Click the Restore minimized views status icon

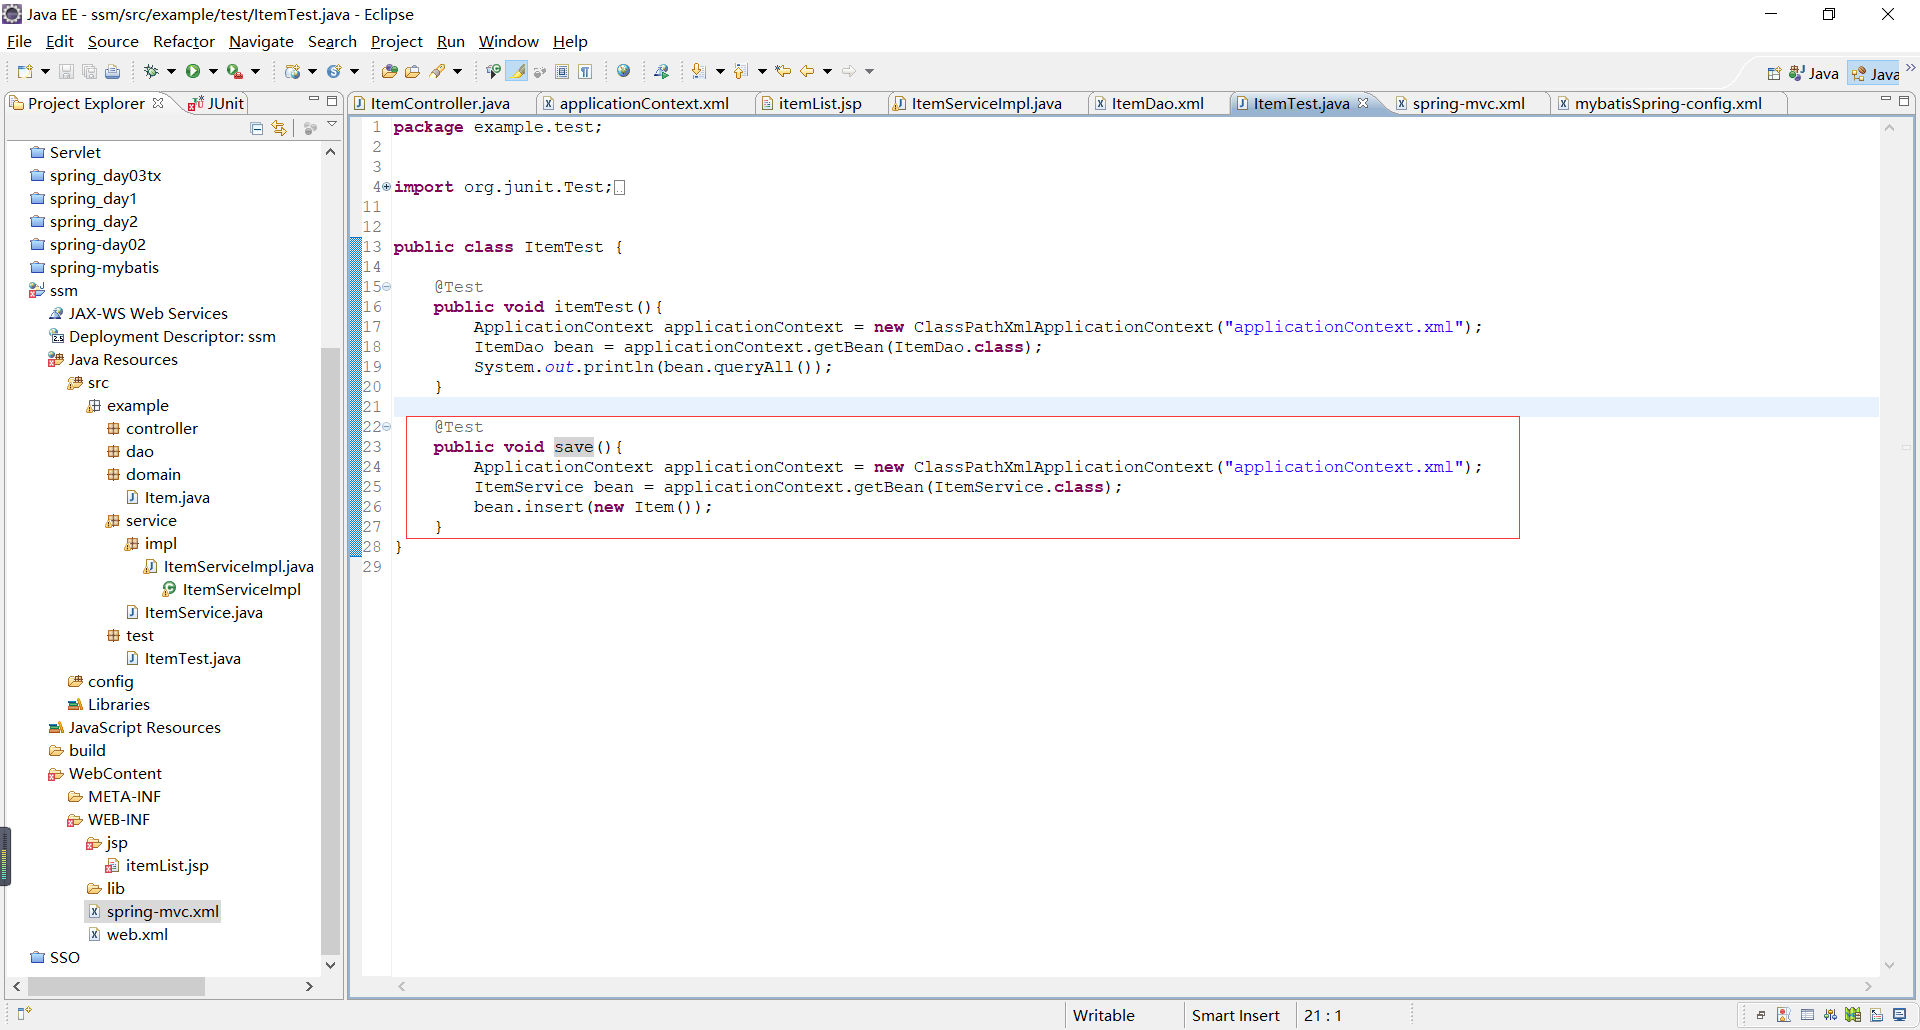[1760, 1015]
